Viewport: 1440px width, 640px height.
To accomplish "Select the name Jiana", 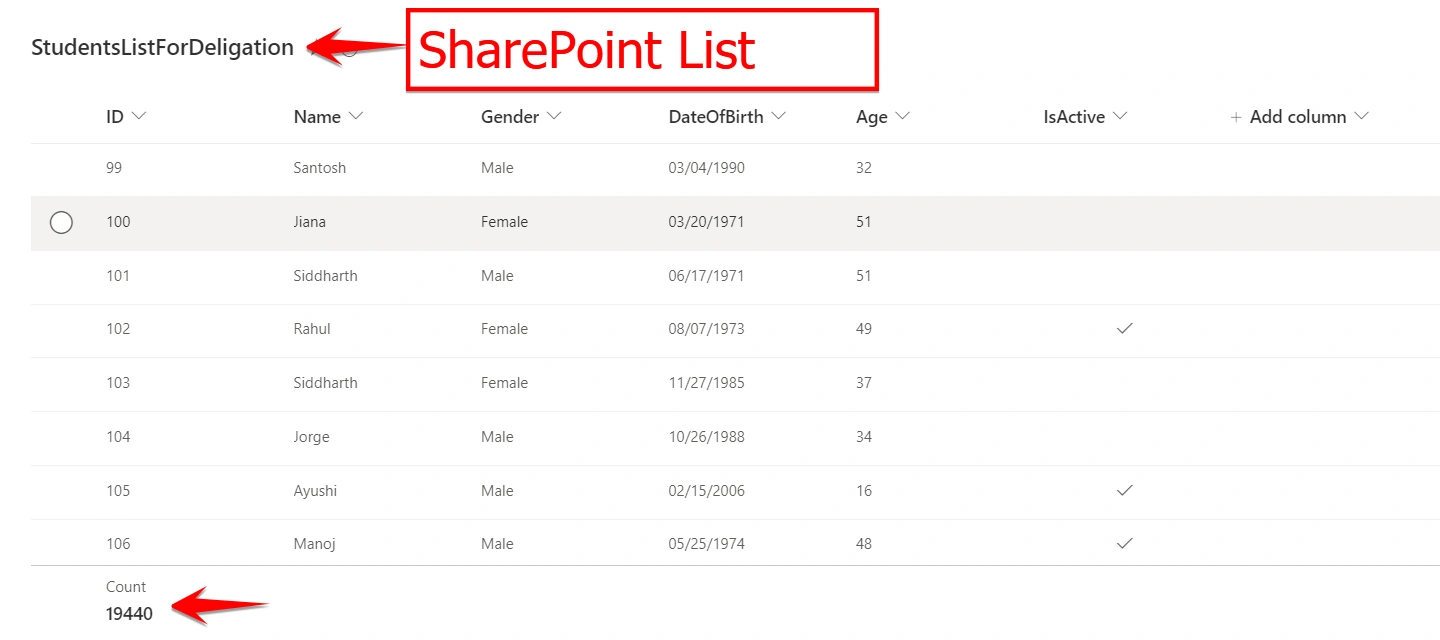I will click(310, 222).
